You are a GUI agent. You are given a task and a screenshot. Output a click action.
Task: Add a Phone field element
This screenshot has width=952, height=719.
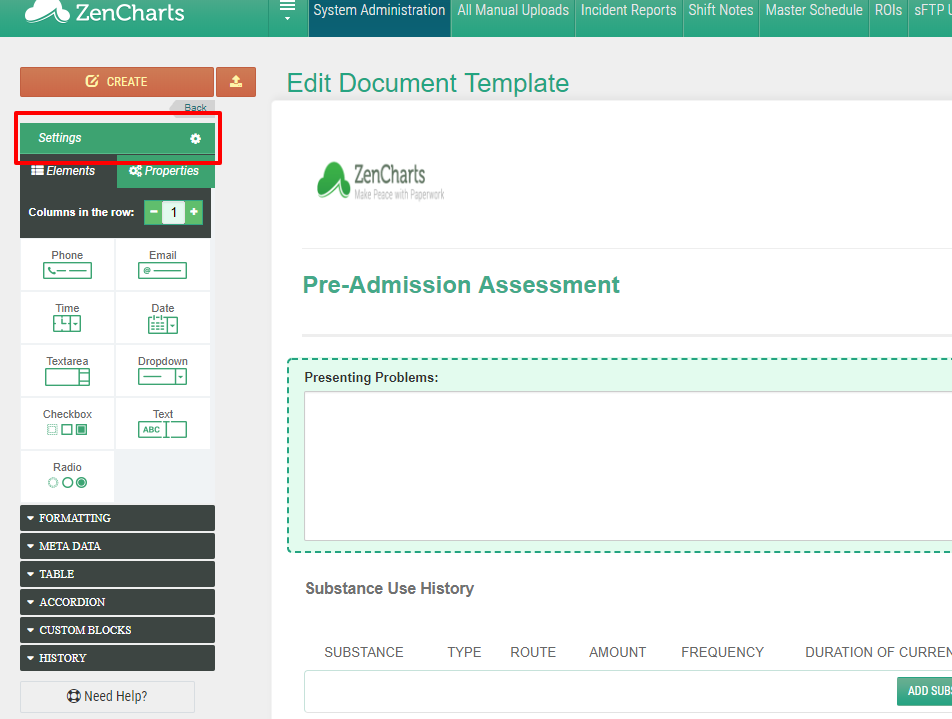tap(67, 264)
